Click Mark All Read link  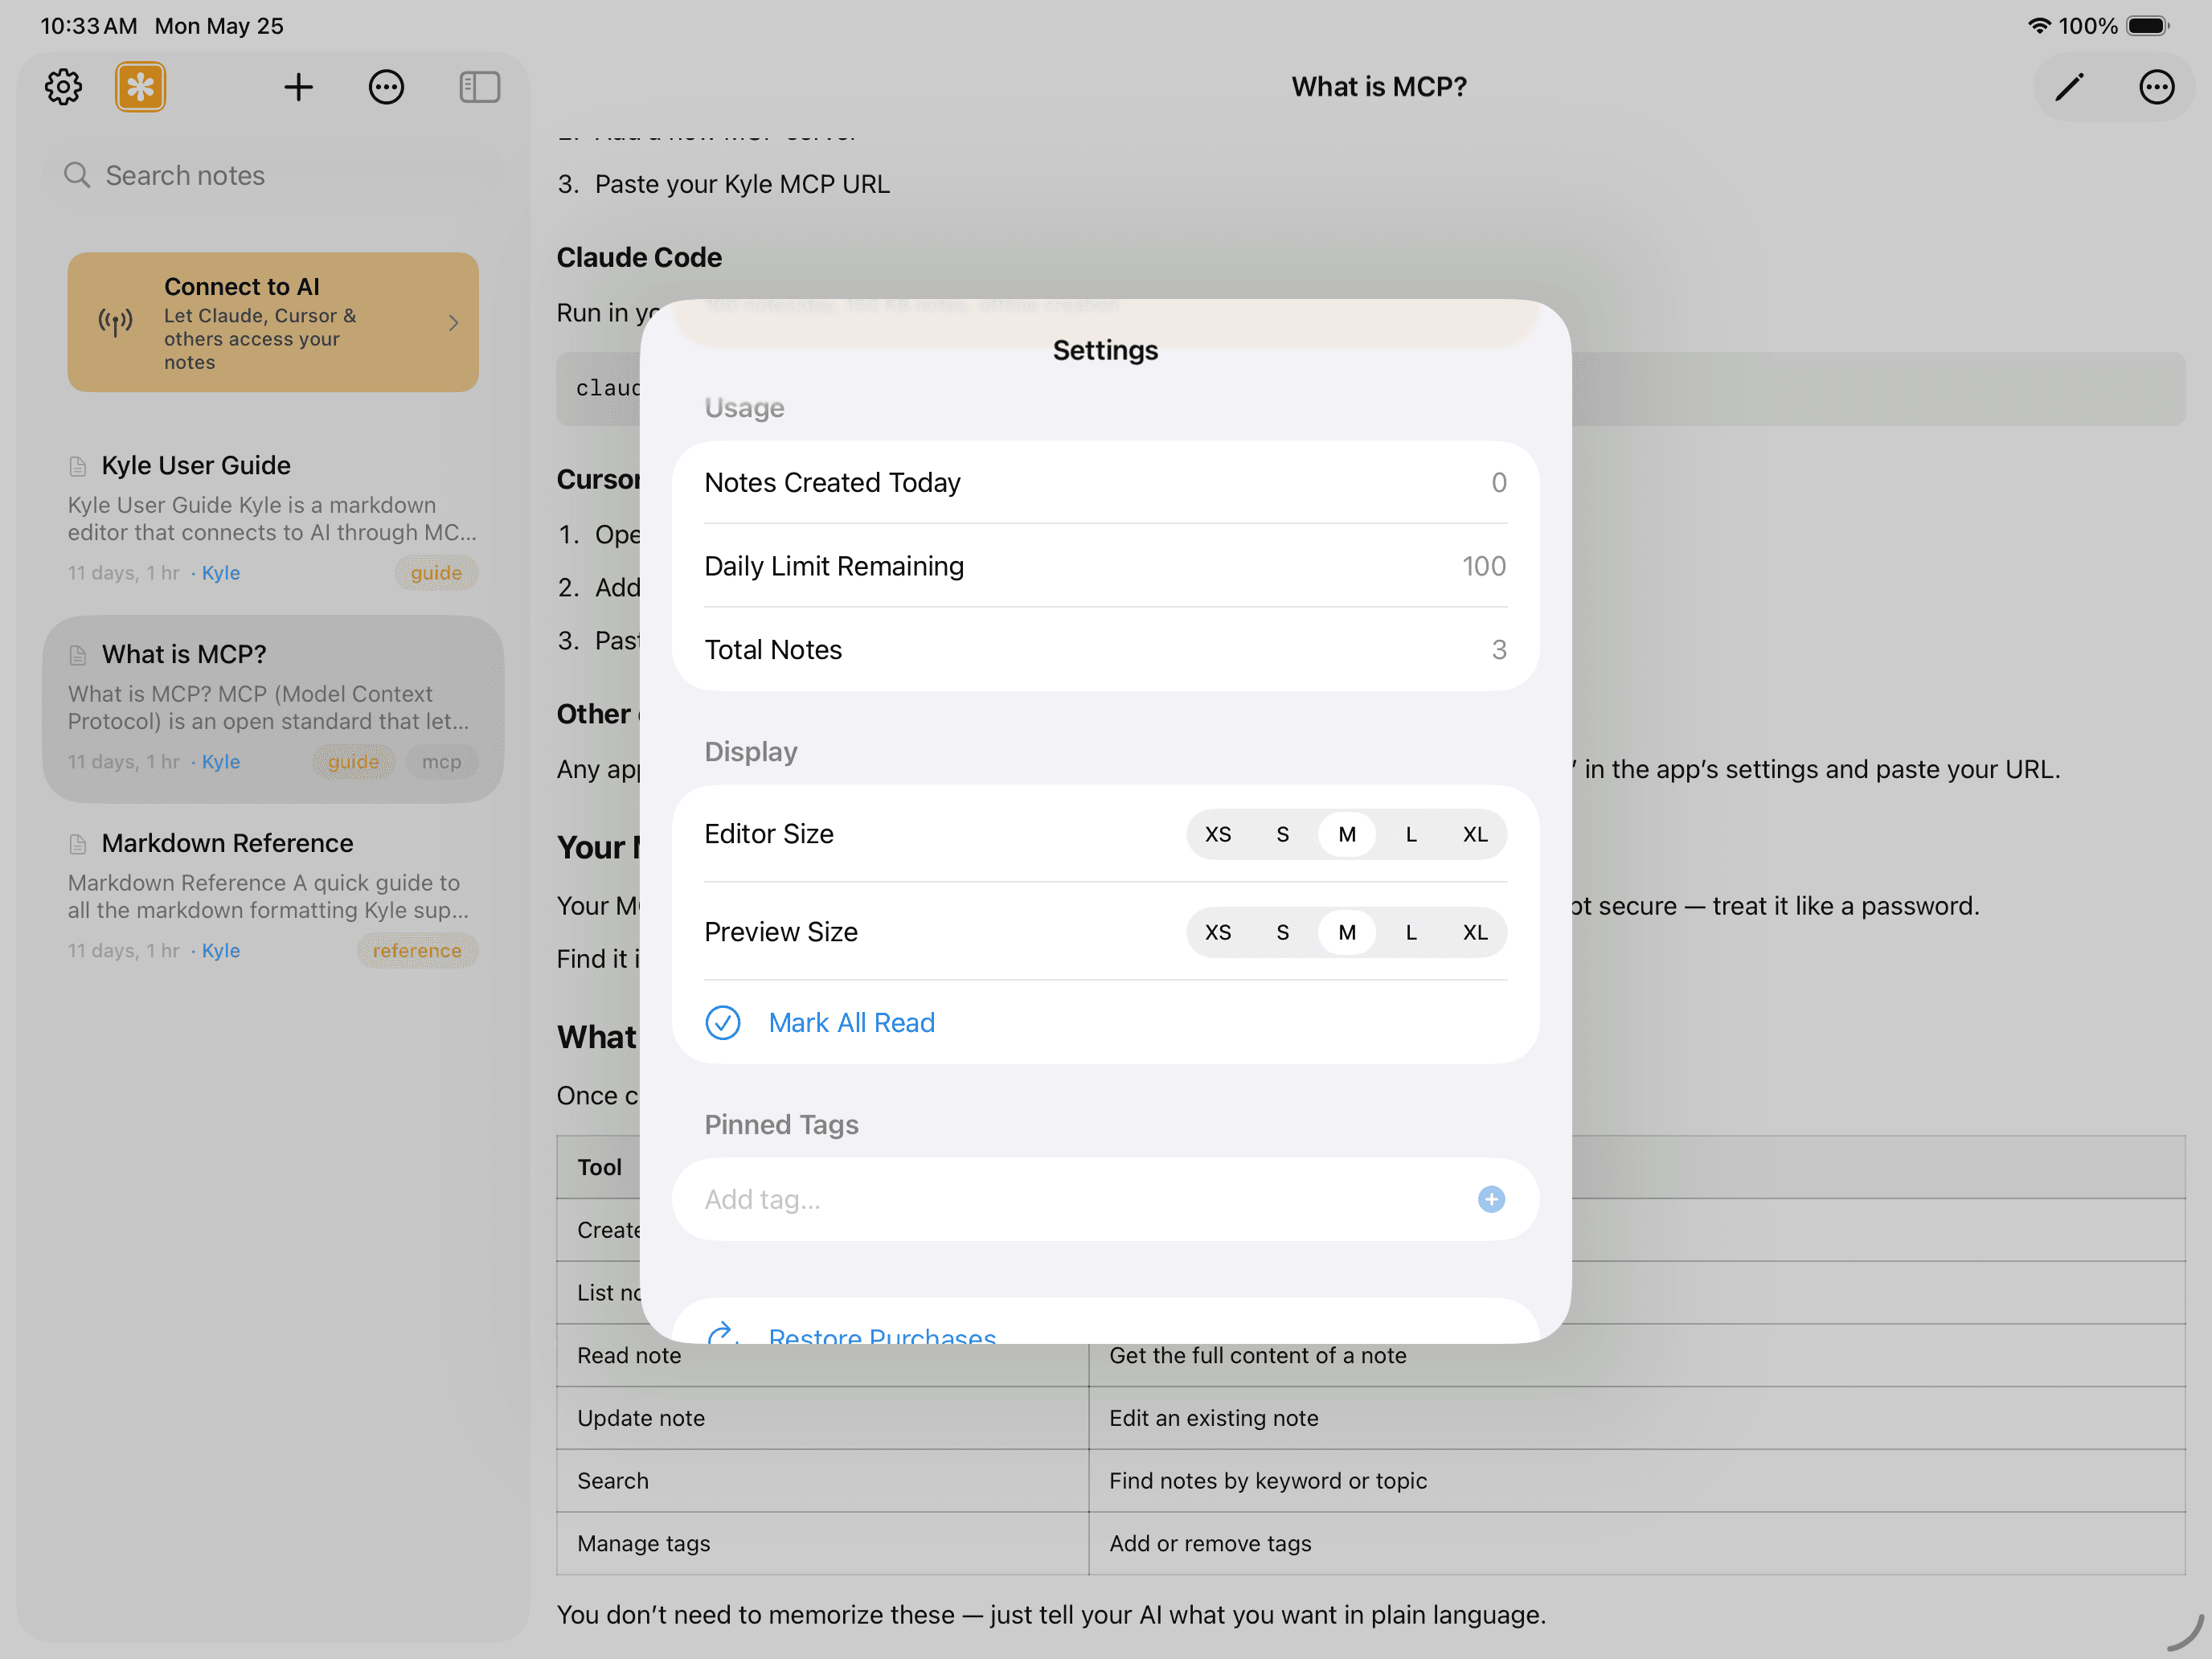(x=851, y=1023)
